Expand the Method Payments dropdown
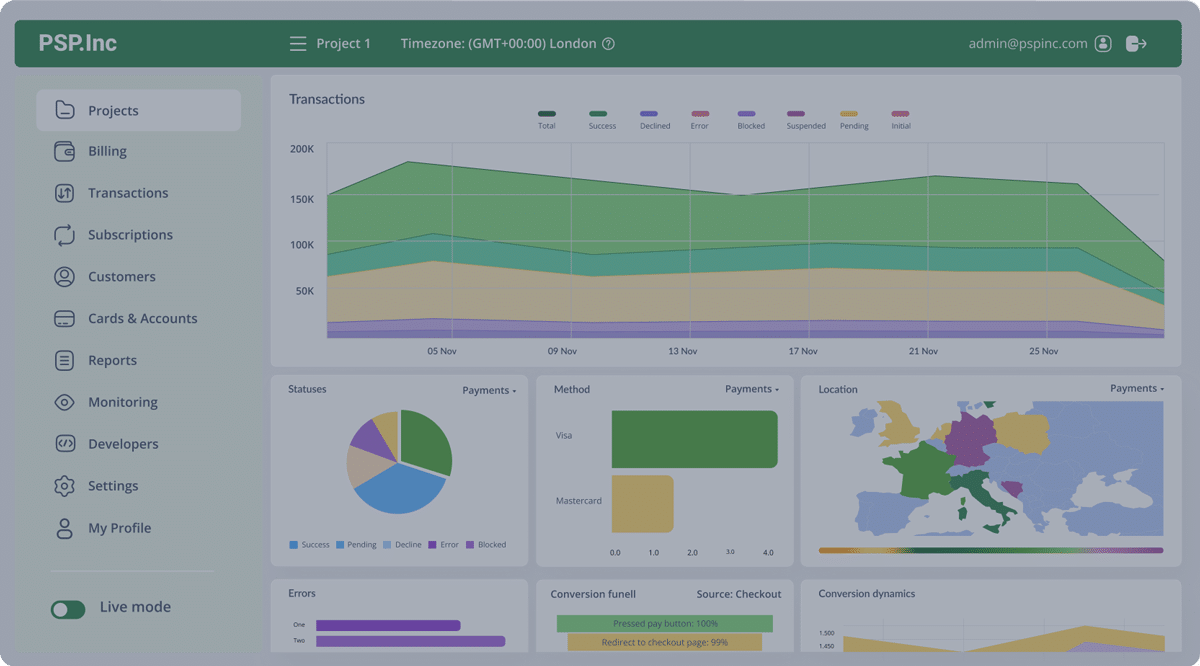Viewport: 1200px width, 666px height. (752, 389)
